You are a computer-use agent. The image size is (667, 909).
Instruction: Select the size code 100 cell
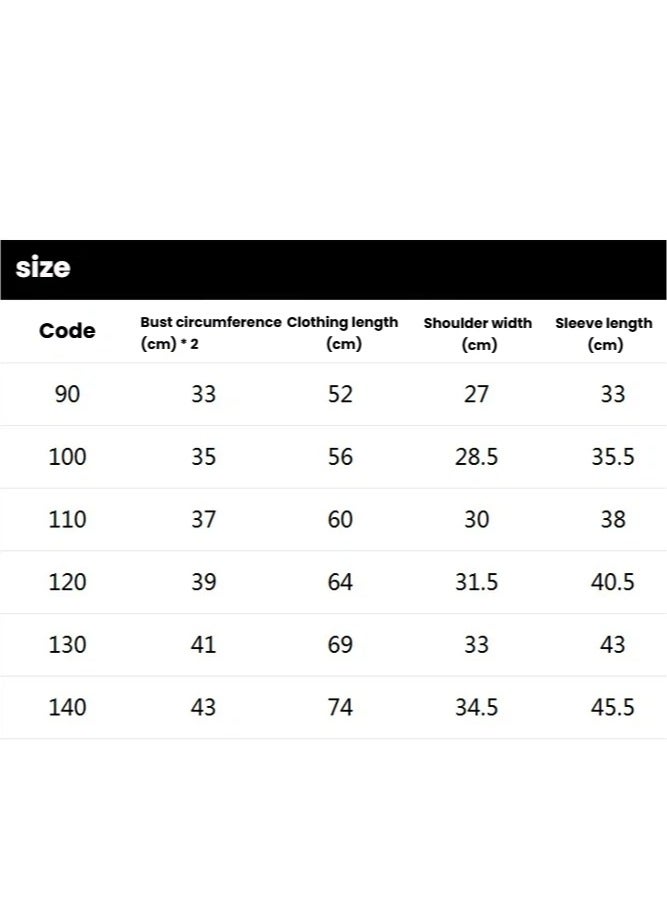tap(67, 457)
